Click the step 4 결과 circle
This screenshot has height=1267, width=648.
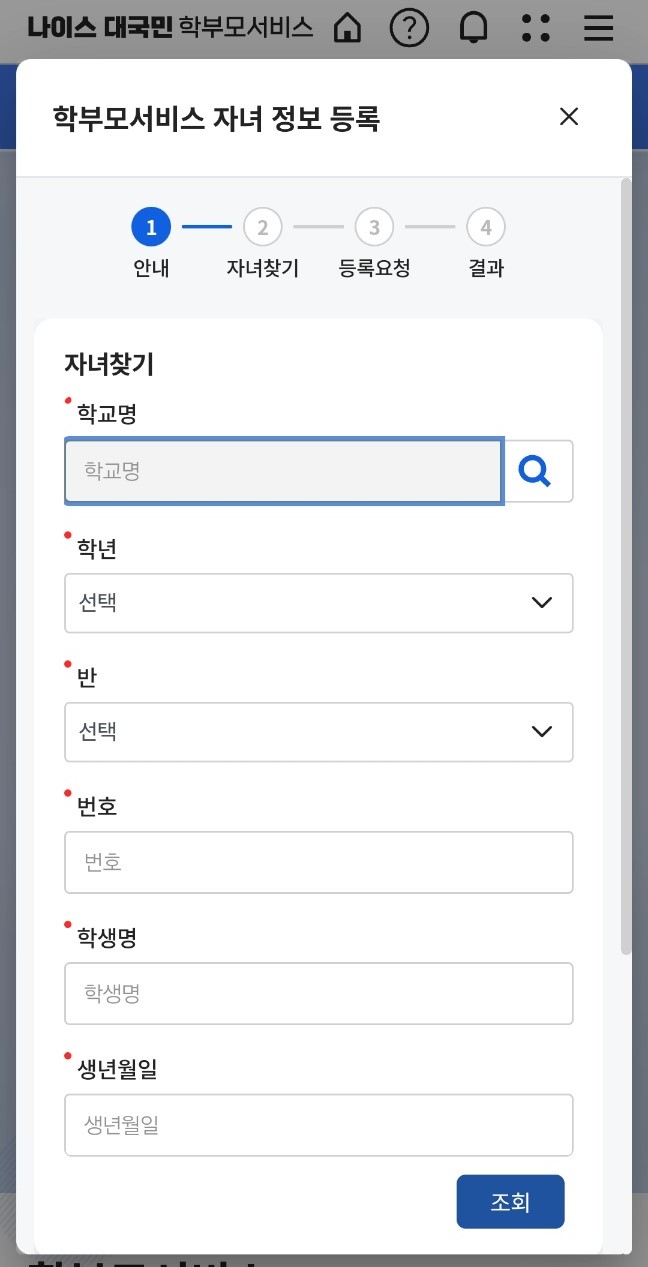[486, 226]
